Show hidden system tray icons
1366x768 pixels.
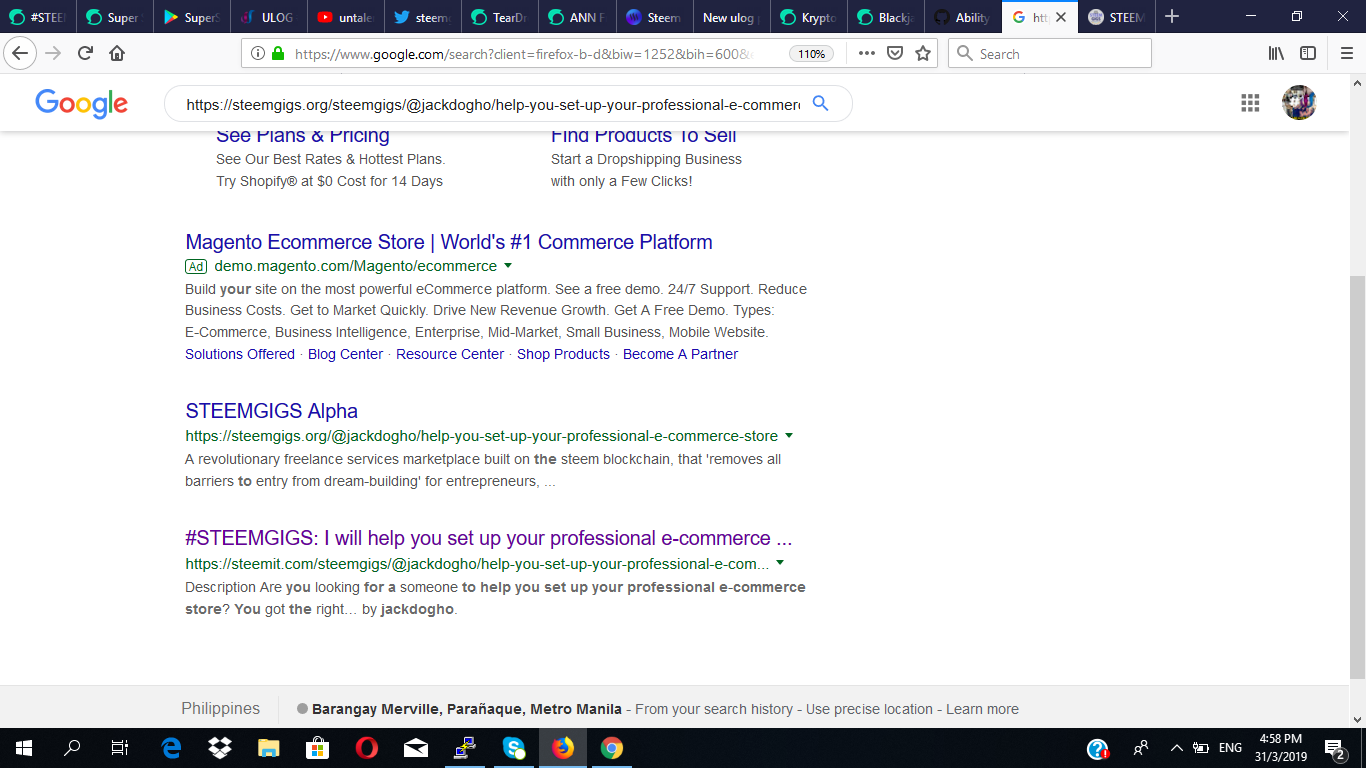point(1176,748)
